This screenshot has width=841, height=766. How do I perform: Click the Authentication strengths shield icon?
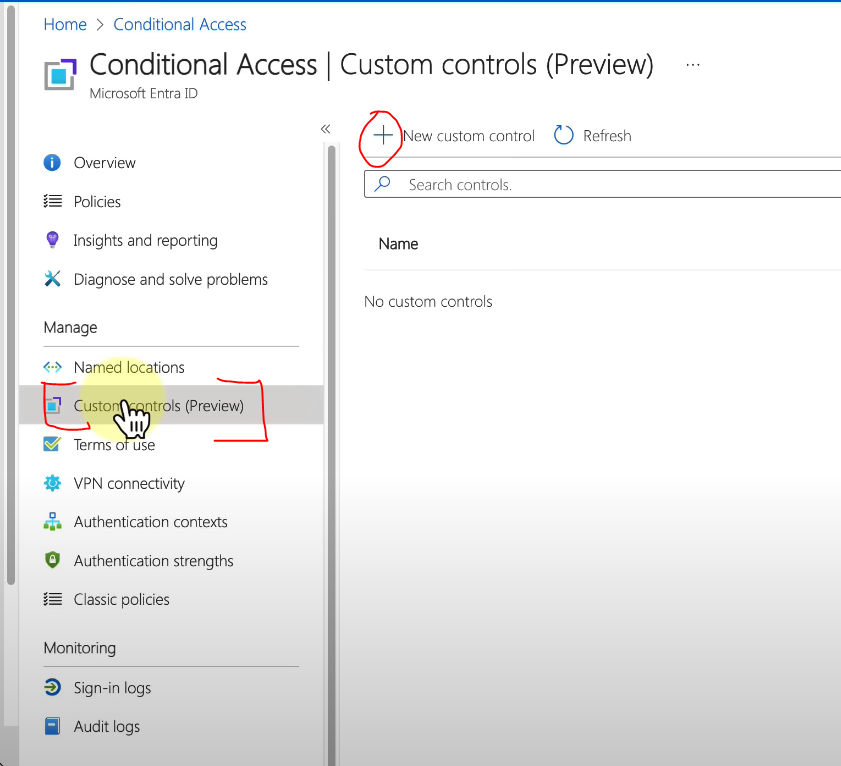53,561
